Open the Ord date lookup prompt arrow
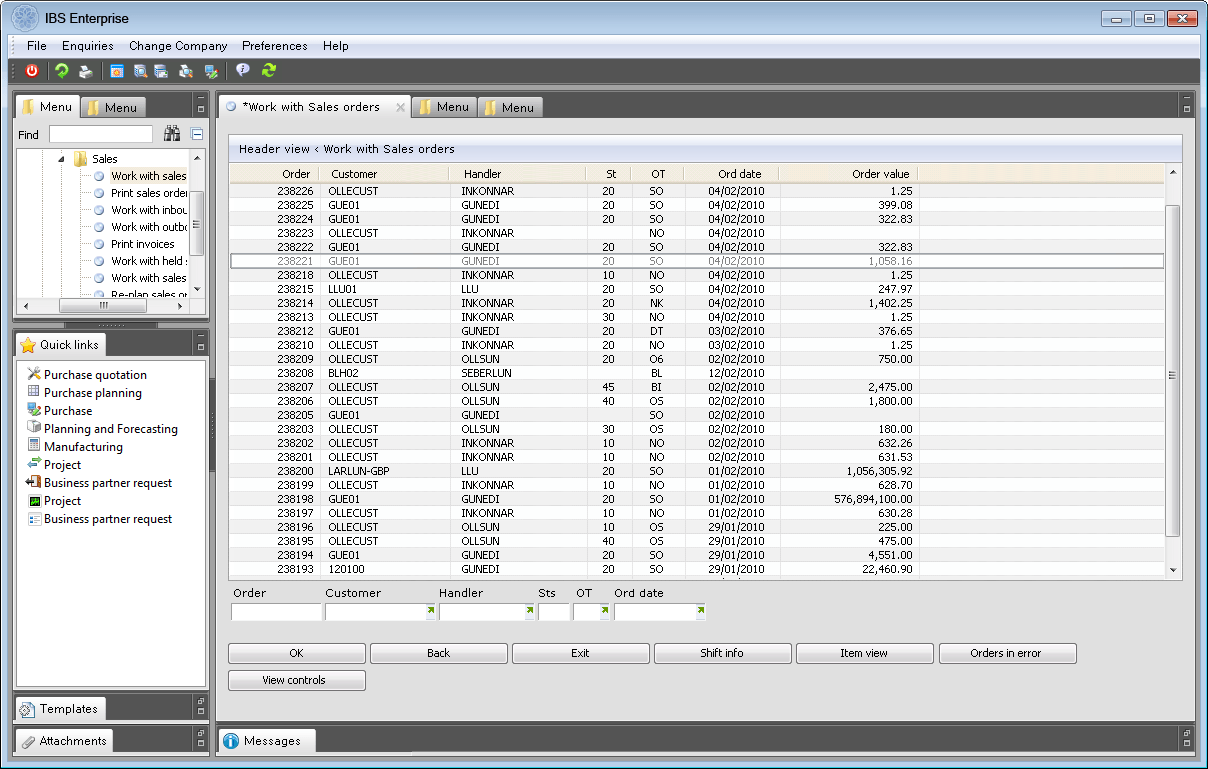Screen dimensions: 1208x769 click(x=699, y=610)
